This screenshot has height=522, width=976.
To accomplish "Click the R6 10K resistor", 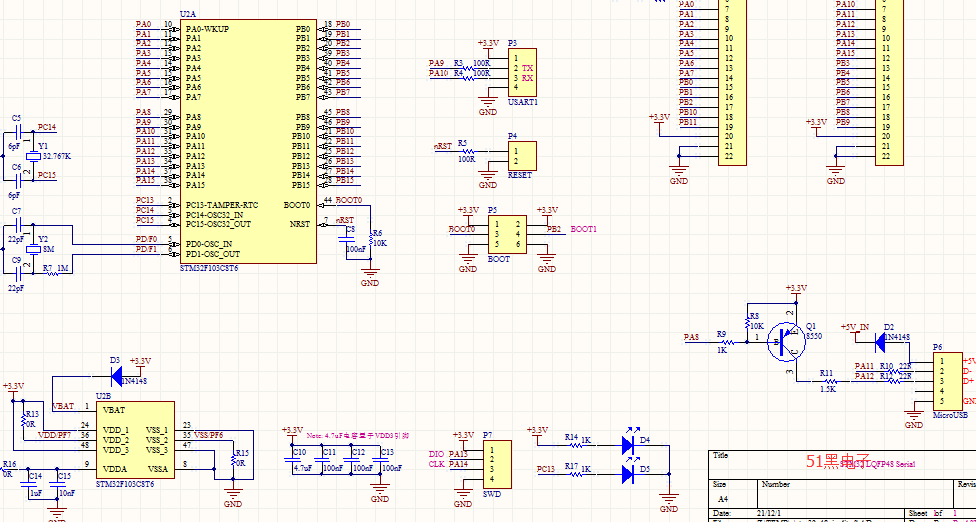I will [372, 239].
